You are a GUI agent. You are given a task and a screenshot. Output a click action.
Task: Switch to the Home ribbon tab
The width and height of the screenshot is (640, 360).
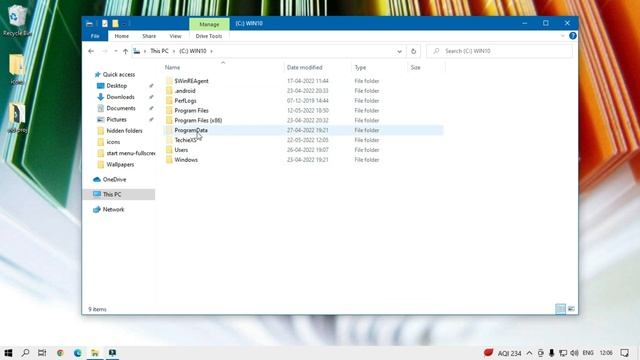122,36
